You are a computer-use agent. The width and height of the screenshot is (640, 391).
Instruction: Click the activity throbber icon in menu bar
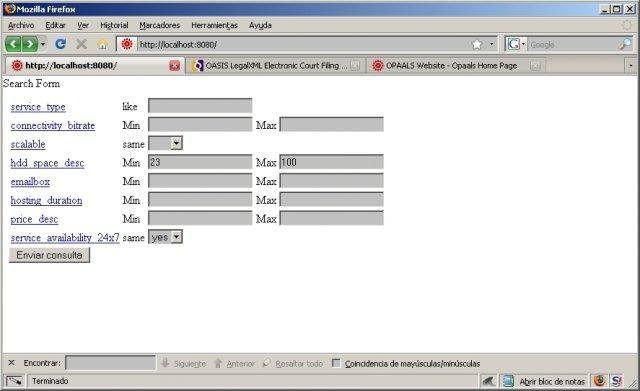pyautogui.click(x=626, y=25)
